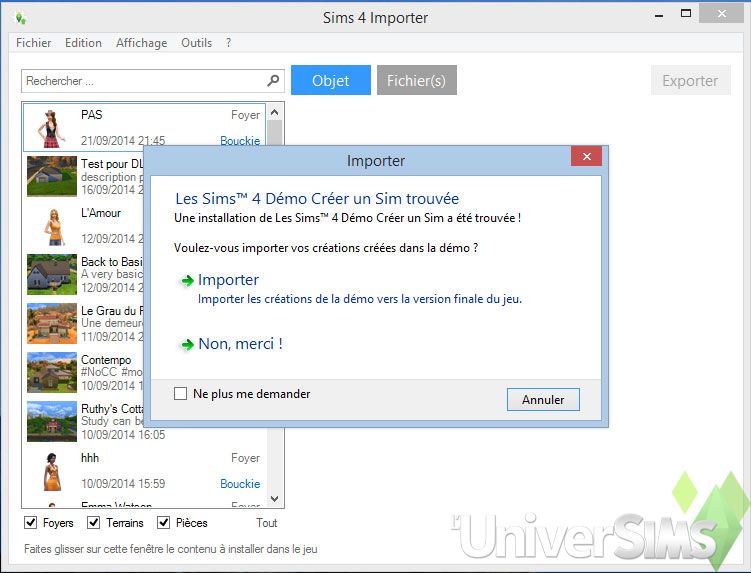Select the hhh sim thumbnail
751x573 pixels.
pyautogui.click(x=52, y=472)
